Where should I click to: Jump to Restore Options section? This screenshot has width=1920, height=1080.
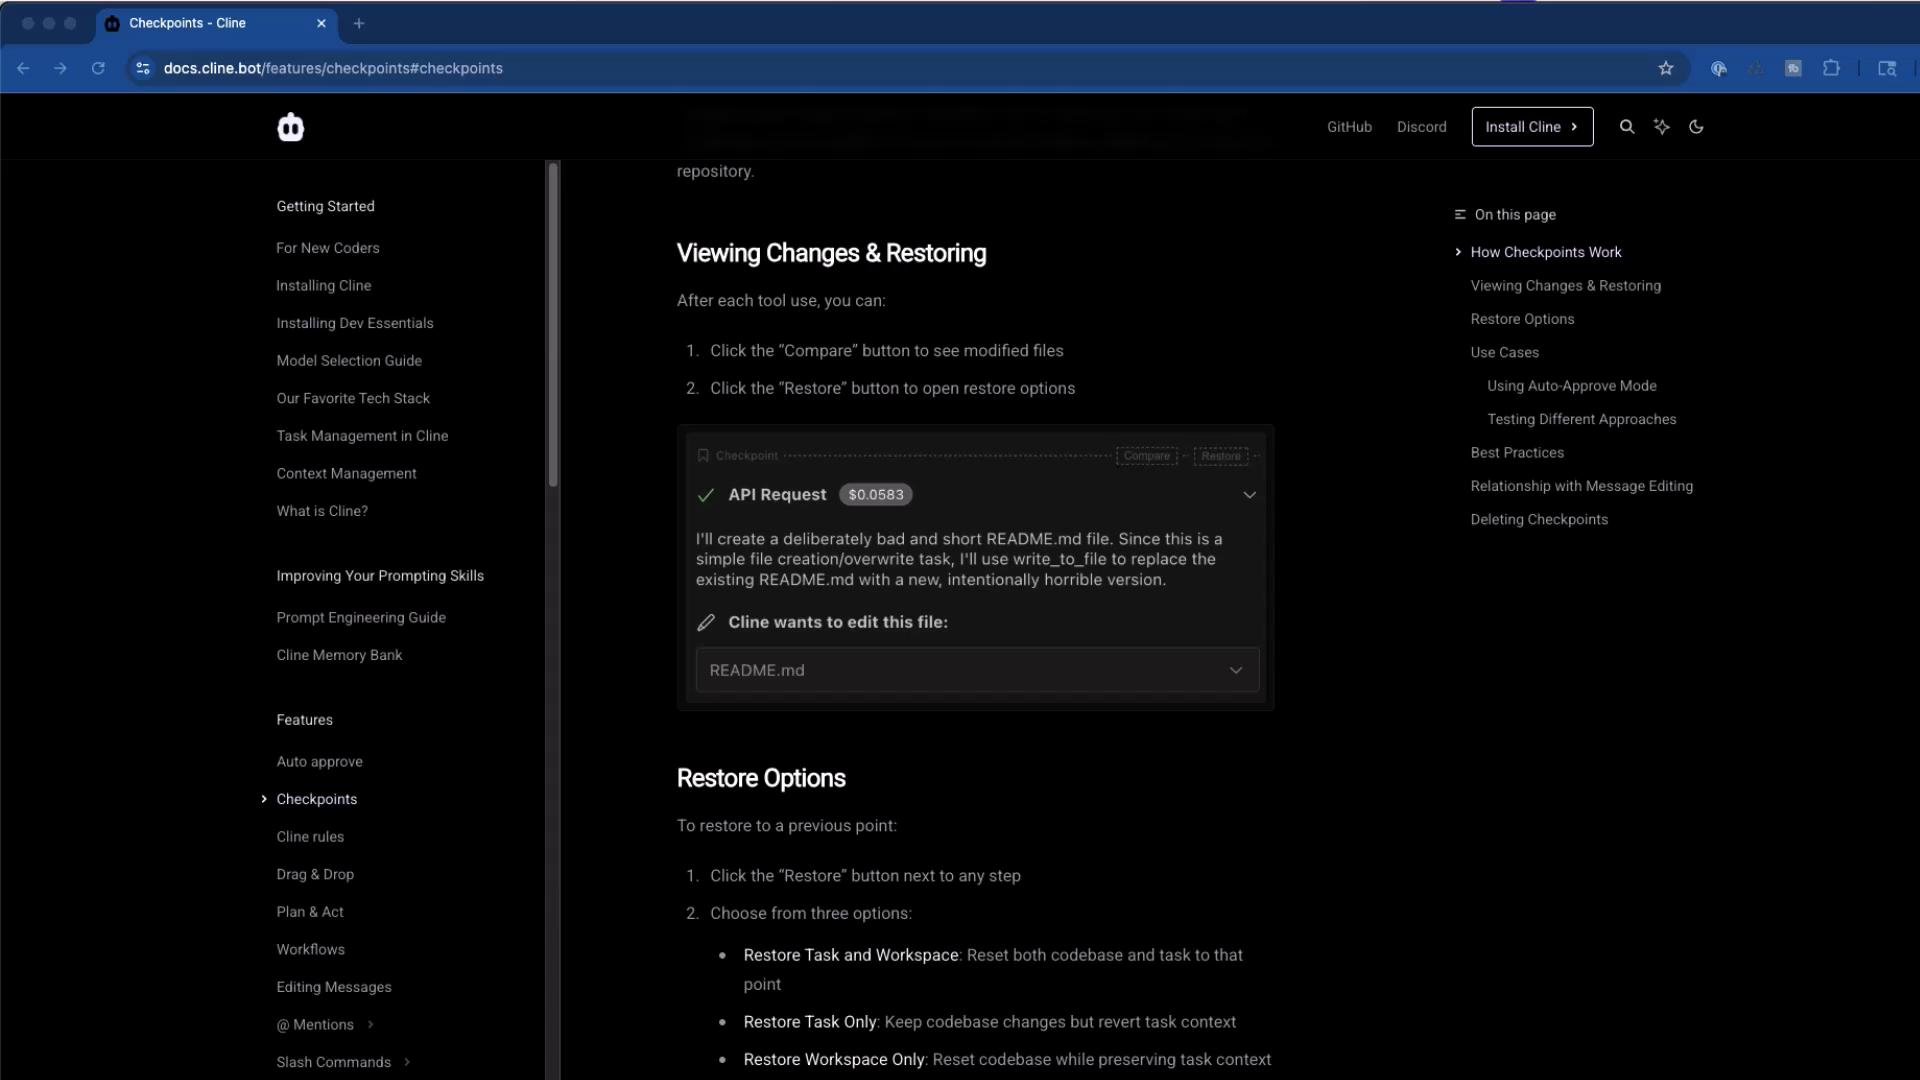pos(1522,319)
